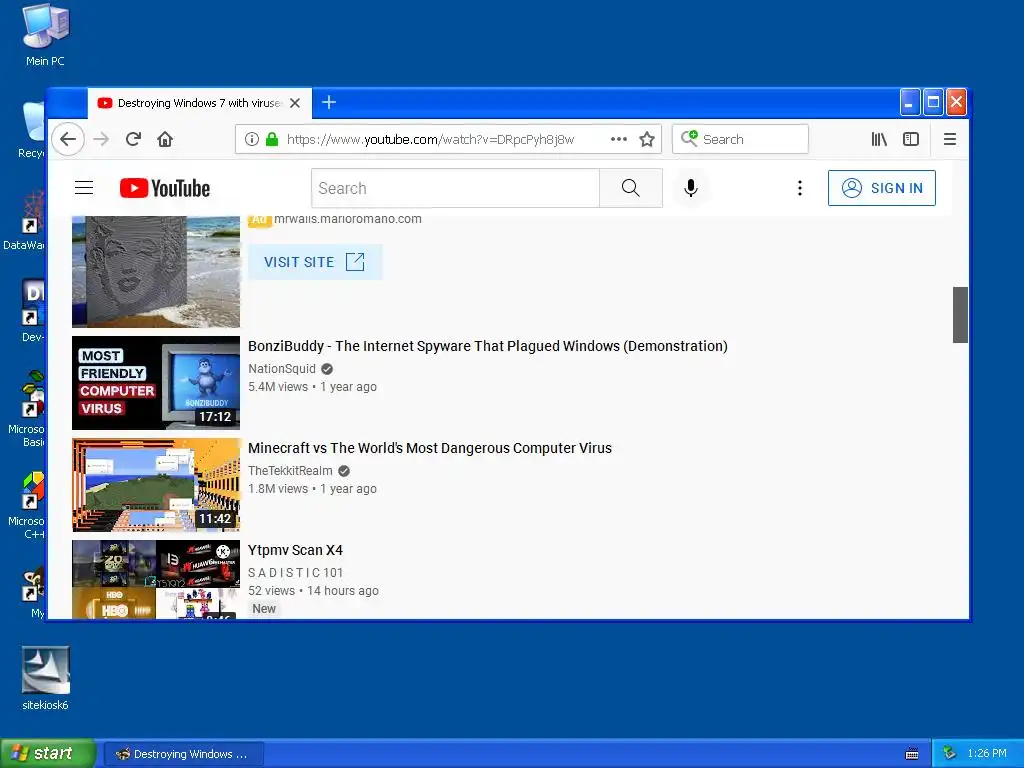Viewport: 1024px width, 768px height.
Task: Click the YouTube search field
Action: coord(455,188)
